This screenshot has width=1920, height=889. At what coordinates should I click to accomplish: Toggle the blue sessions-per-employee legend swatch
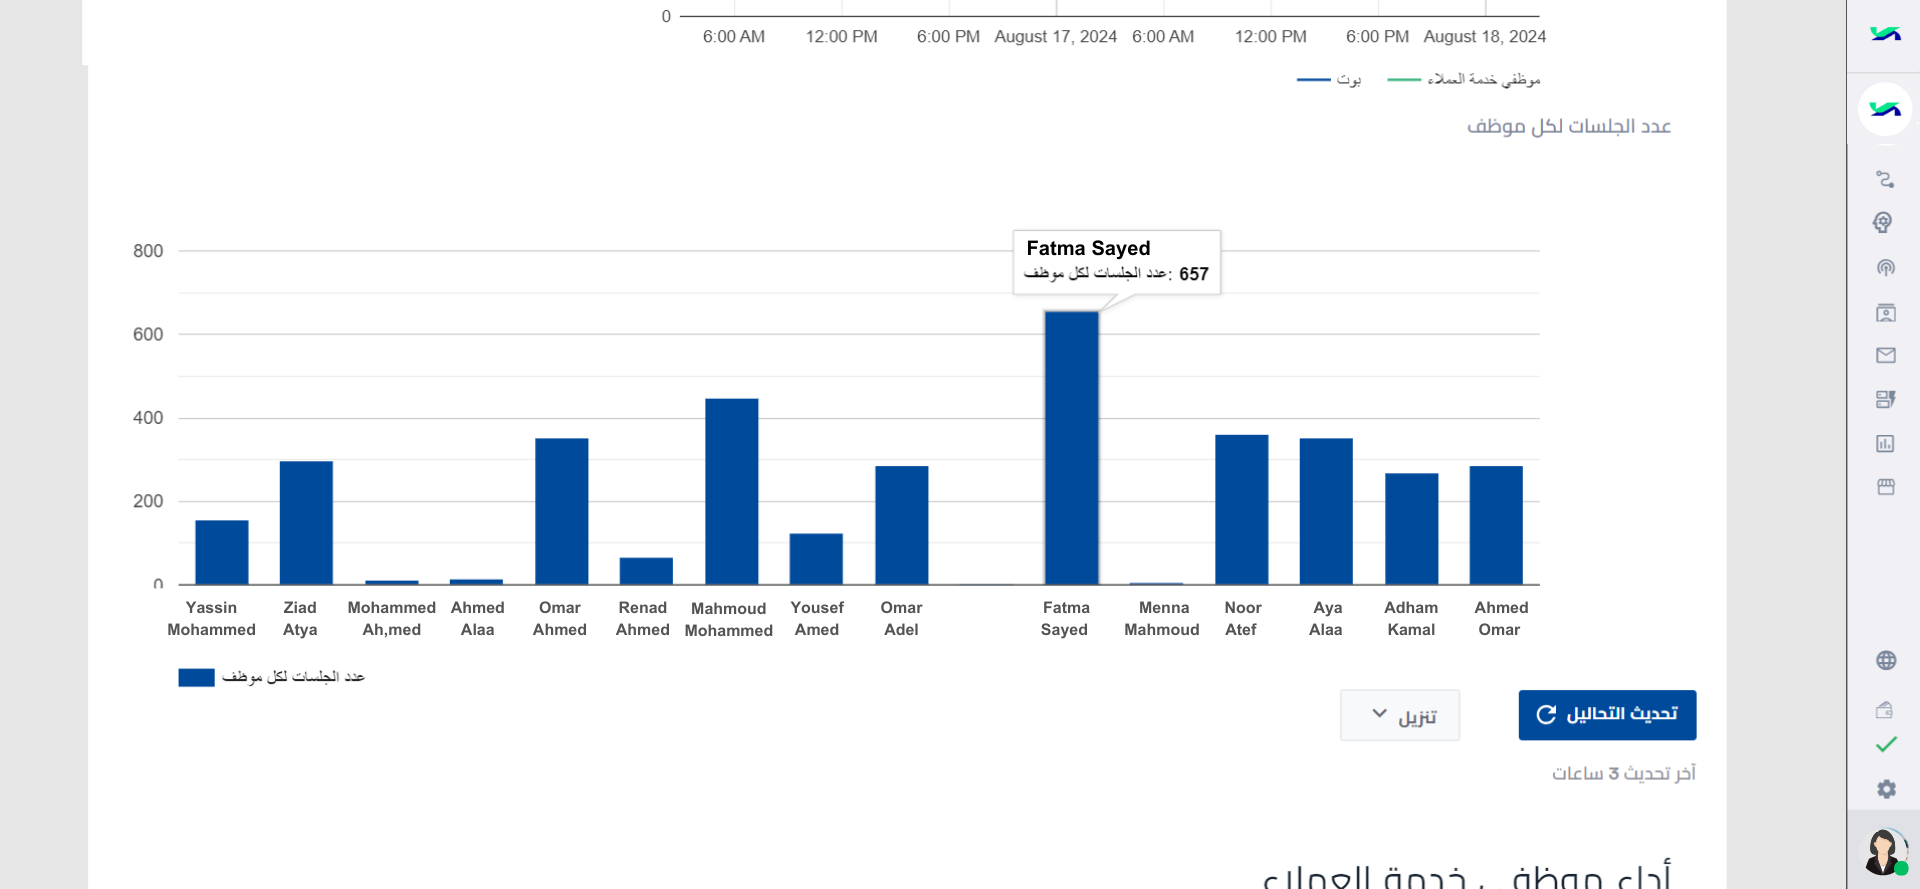pos(196,678)
